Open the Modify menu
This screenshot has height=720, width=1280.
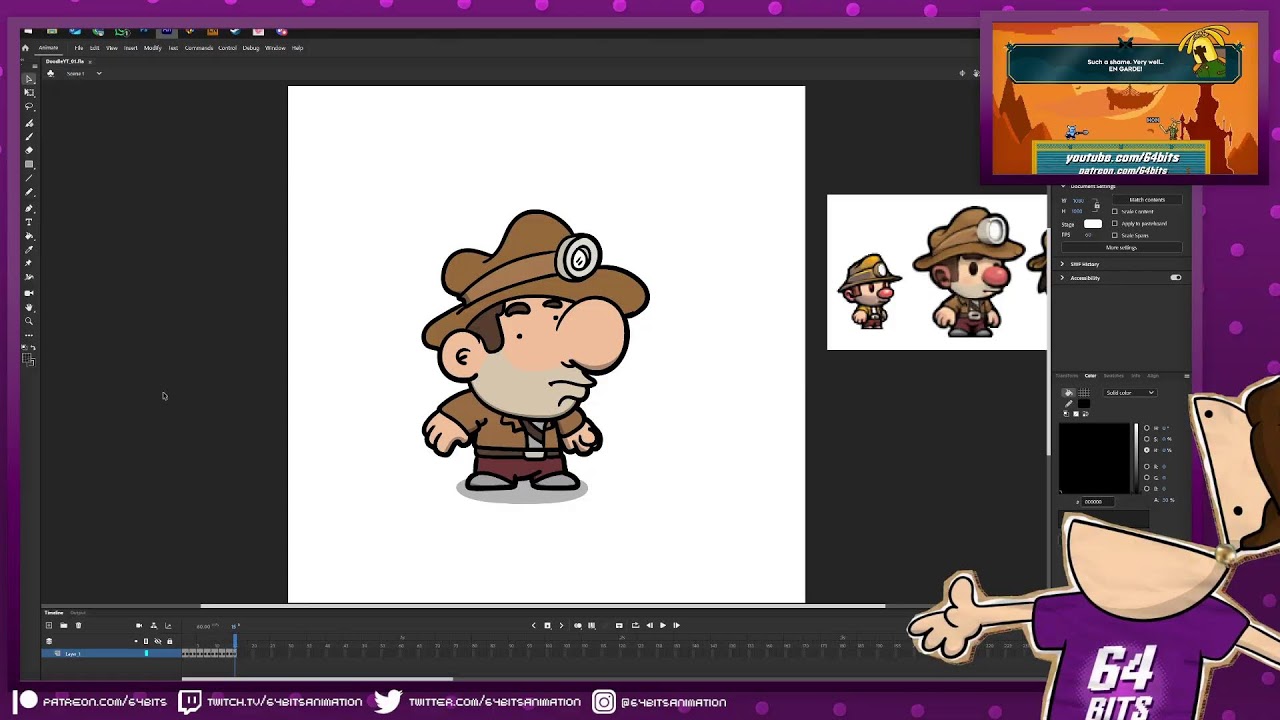[152, 48]
